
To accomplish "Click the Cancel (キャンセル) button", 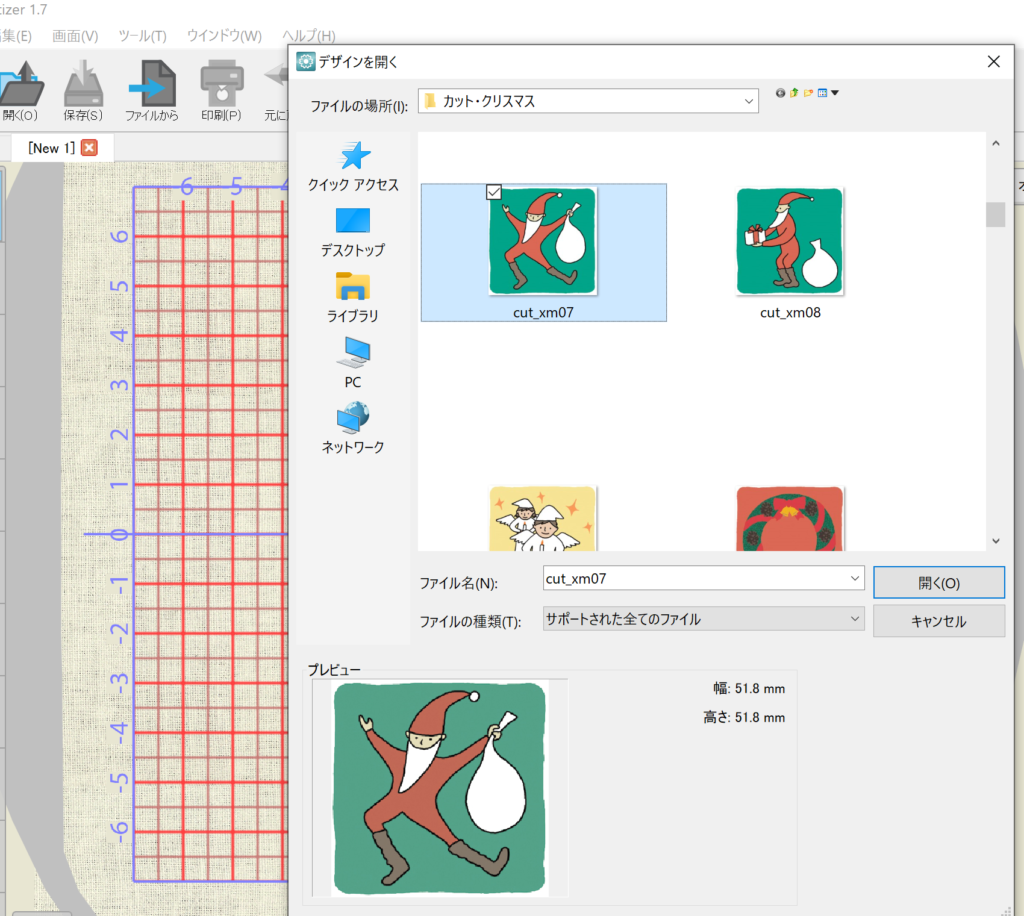I will pos(938,621).
